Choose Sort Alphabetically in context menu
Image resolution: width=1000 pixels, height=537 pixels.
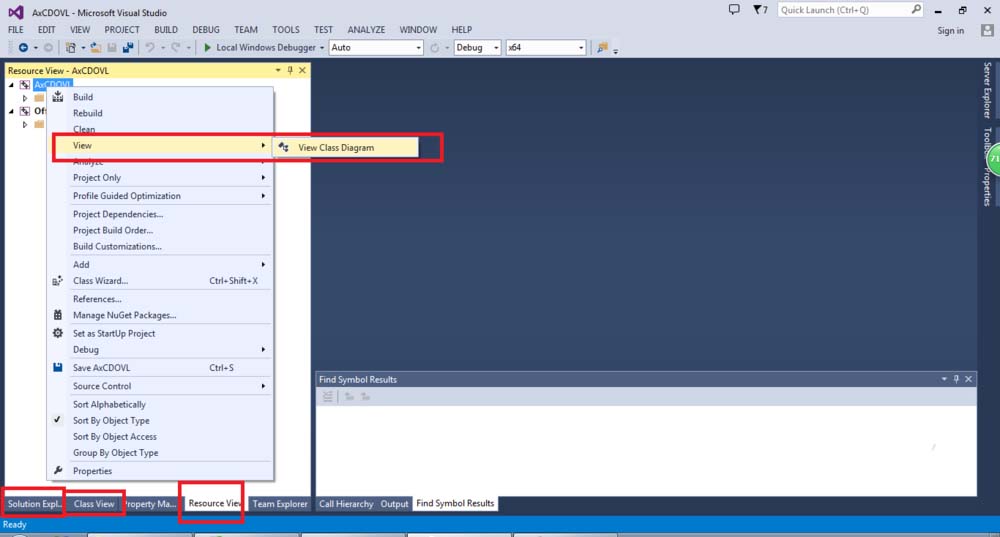[x=109, y=405]
